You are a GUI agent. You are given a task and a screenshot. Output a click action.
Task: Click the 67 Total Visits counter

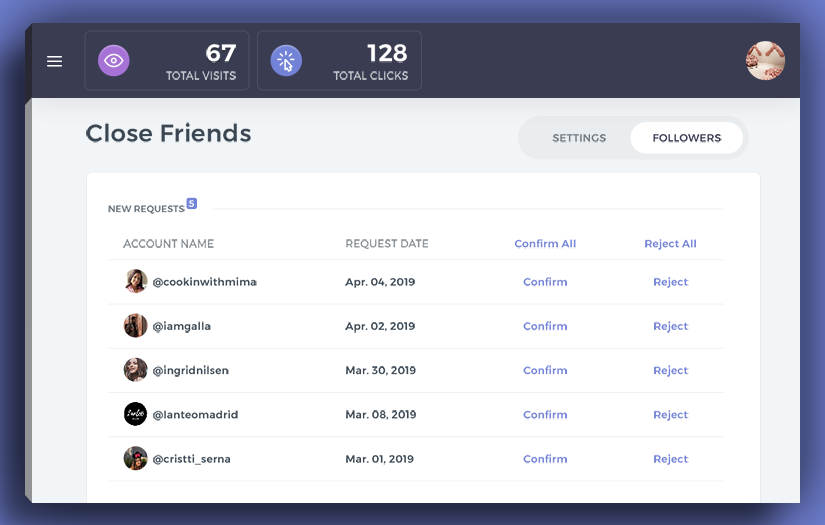[x=167, y=60]
